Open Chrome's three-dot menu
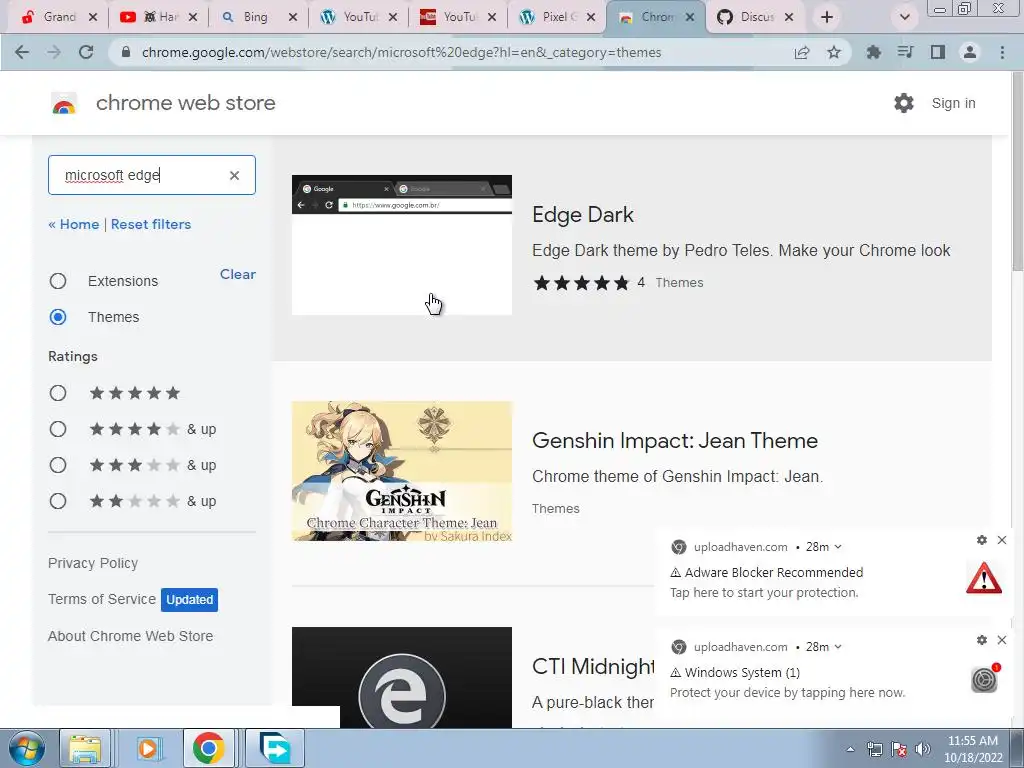Image resolution: width=1024 pixels, height=768 pixels. tap(1002, 52)
